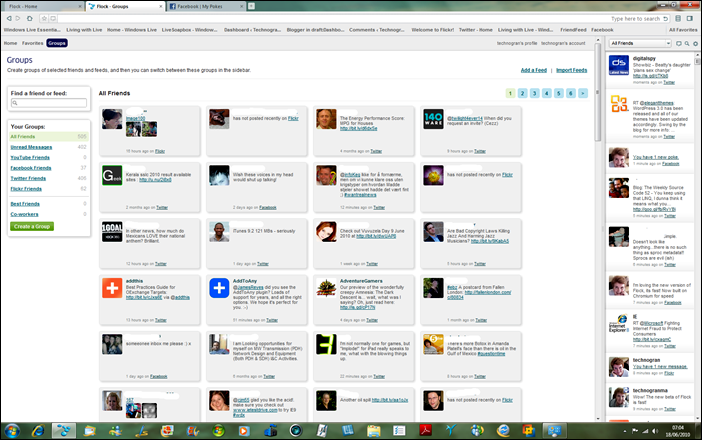Open technogran's account link
This screenshot has width=702, height=440.
tap(563, 43)
